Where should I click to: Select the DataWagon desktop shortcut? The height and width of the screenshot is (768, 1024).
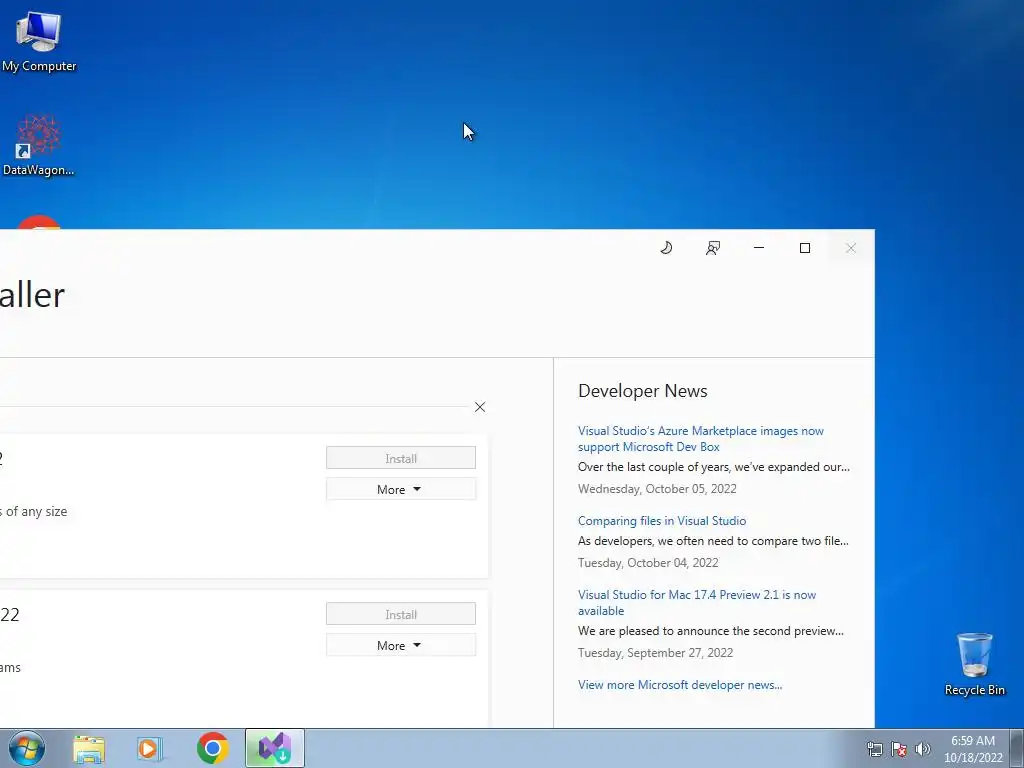39,146
